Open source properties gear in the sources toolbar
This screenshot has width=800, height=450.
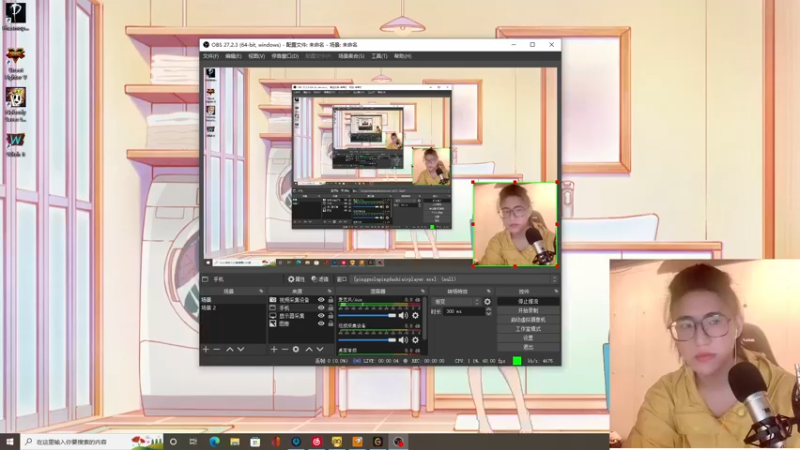pos(296,349)
